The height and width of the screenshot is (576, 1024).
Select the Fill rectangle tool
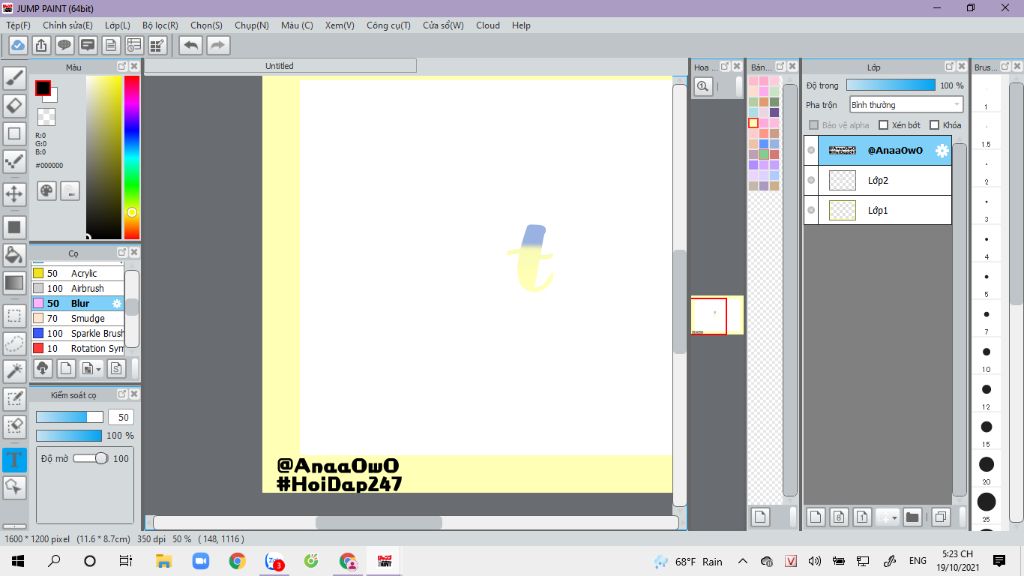pyautogui.click(x=14, y=227)
